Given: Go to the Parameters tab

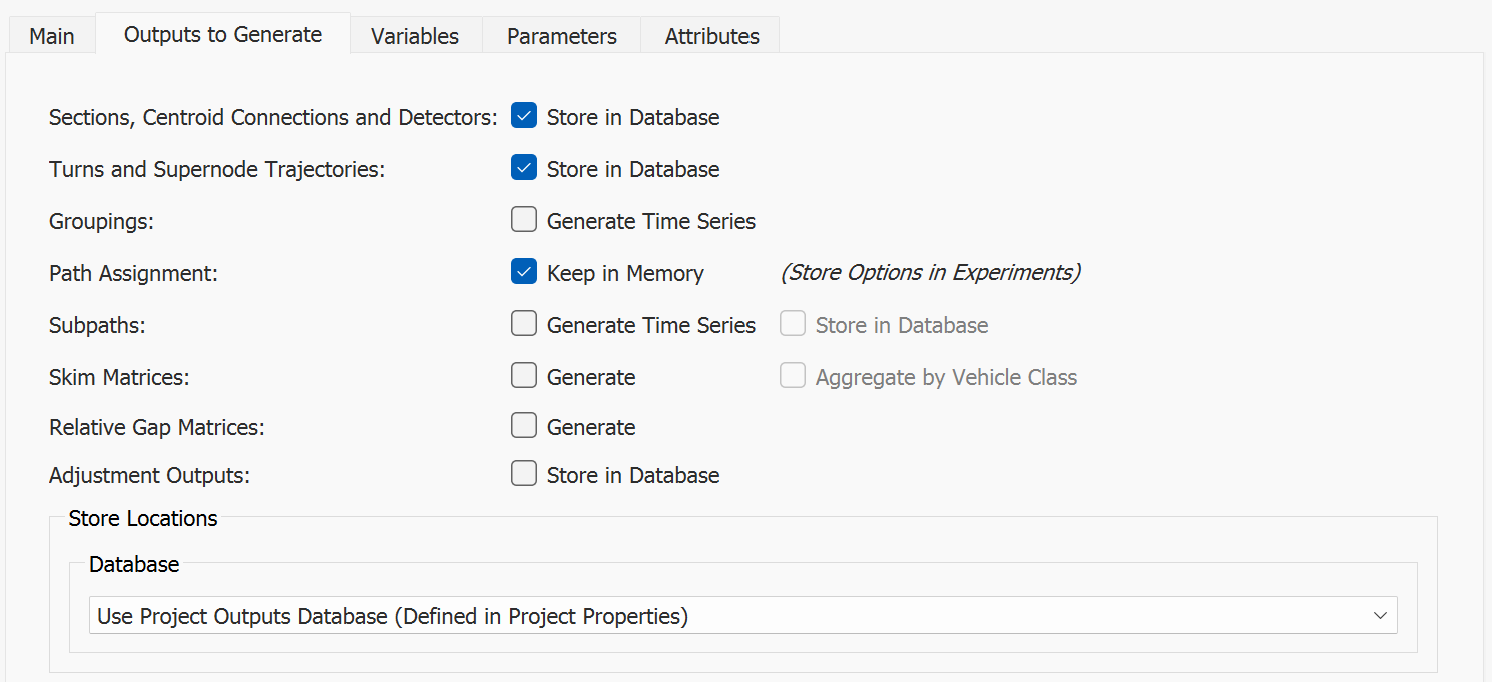Looking at the screenshot, I should [561, 36].
